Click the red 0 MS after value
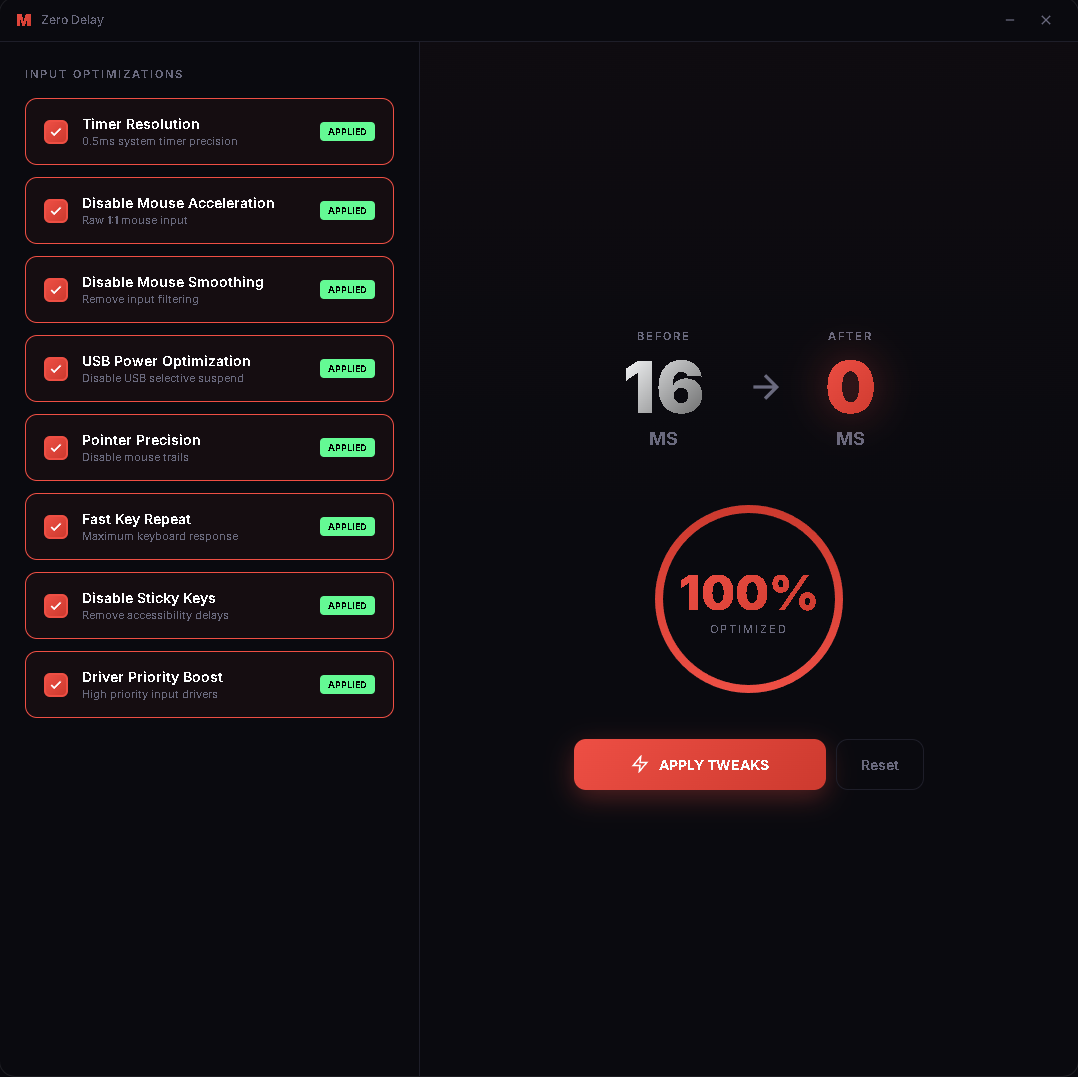 click(x=850, y=388)
